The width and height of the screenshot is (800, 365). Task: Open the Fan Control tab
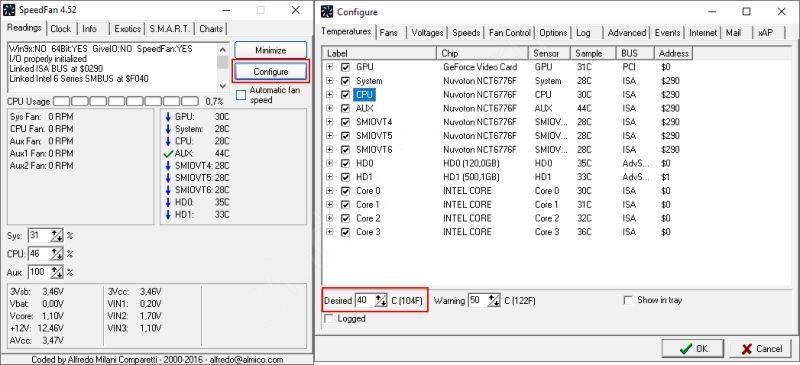pos(509,33)
